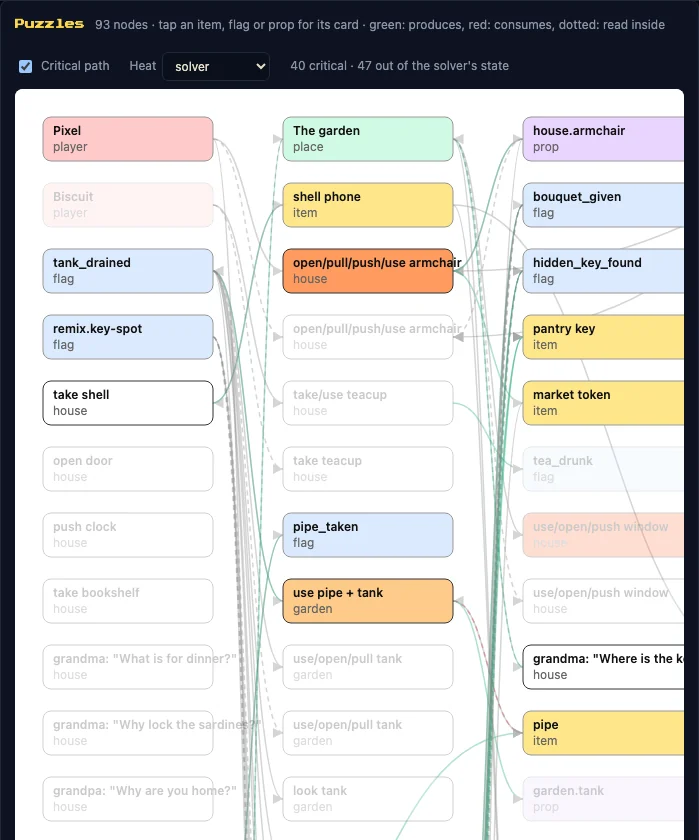
Task: Select the white use/open/push window node
Action: click(603, 601)
